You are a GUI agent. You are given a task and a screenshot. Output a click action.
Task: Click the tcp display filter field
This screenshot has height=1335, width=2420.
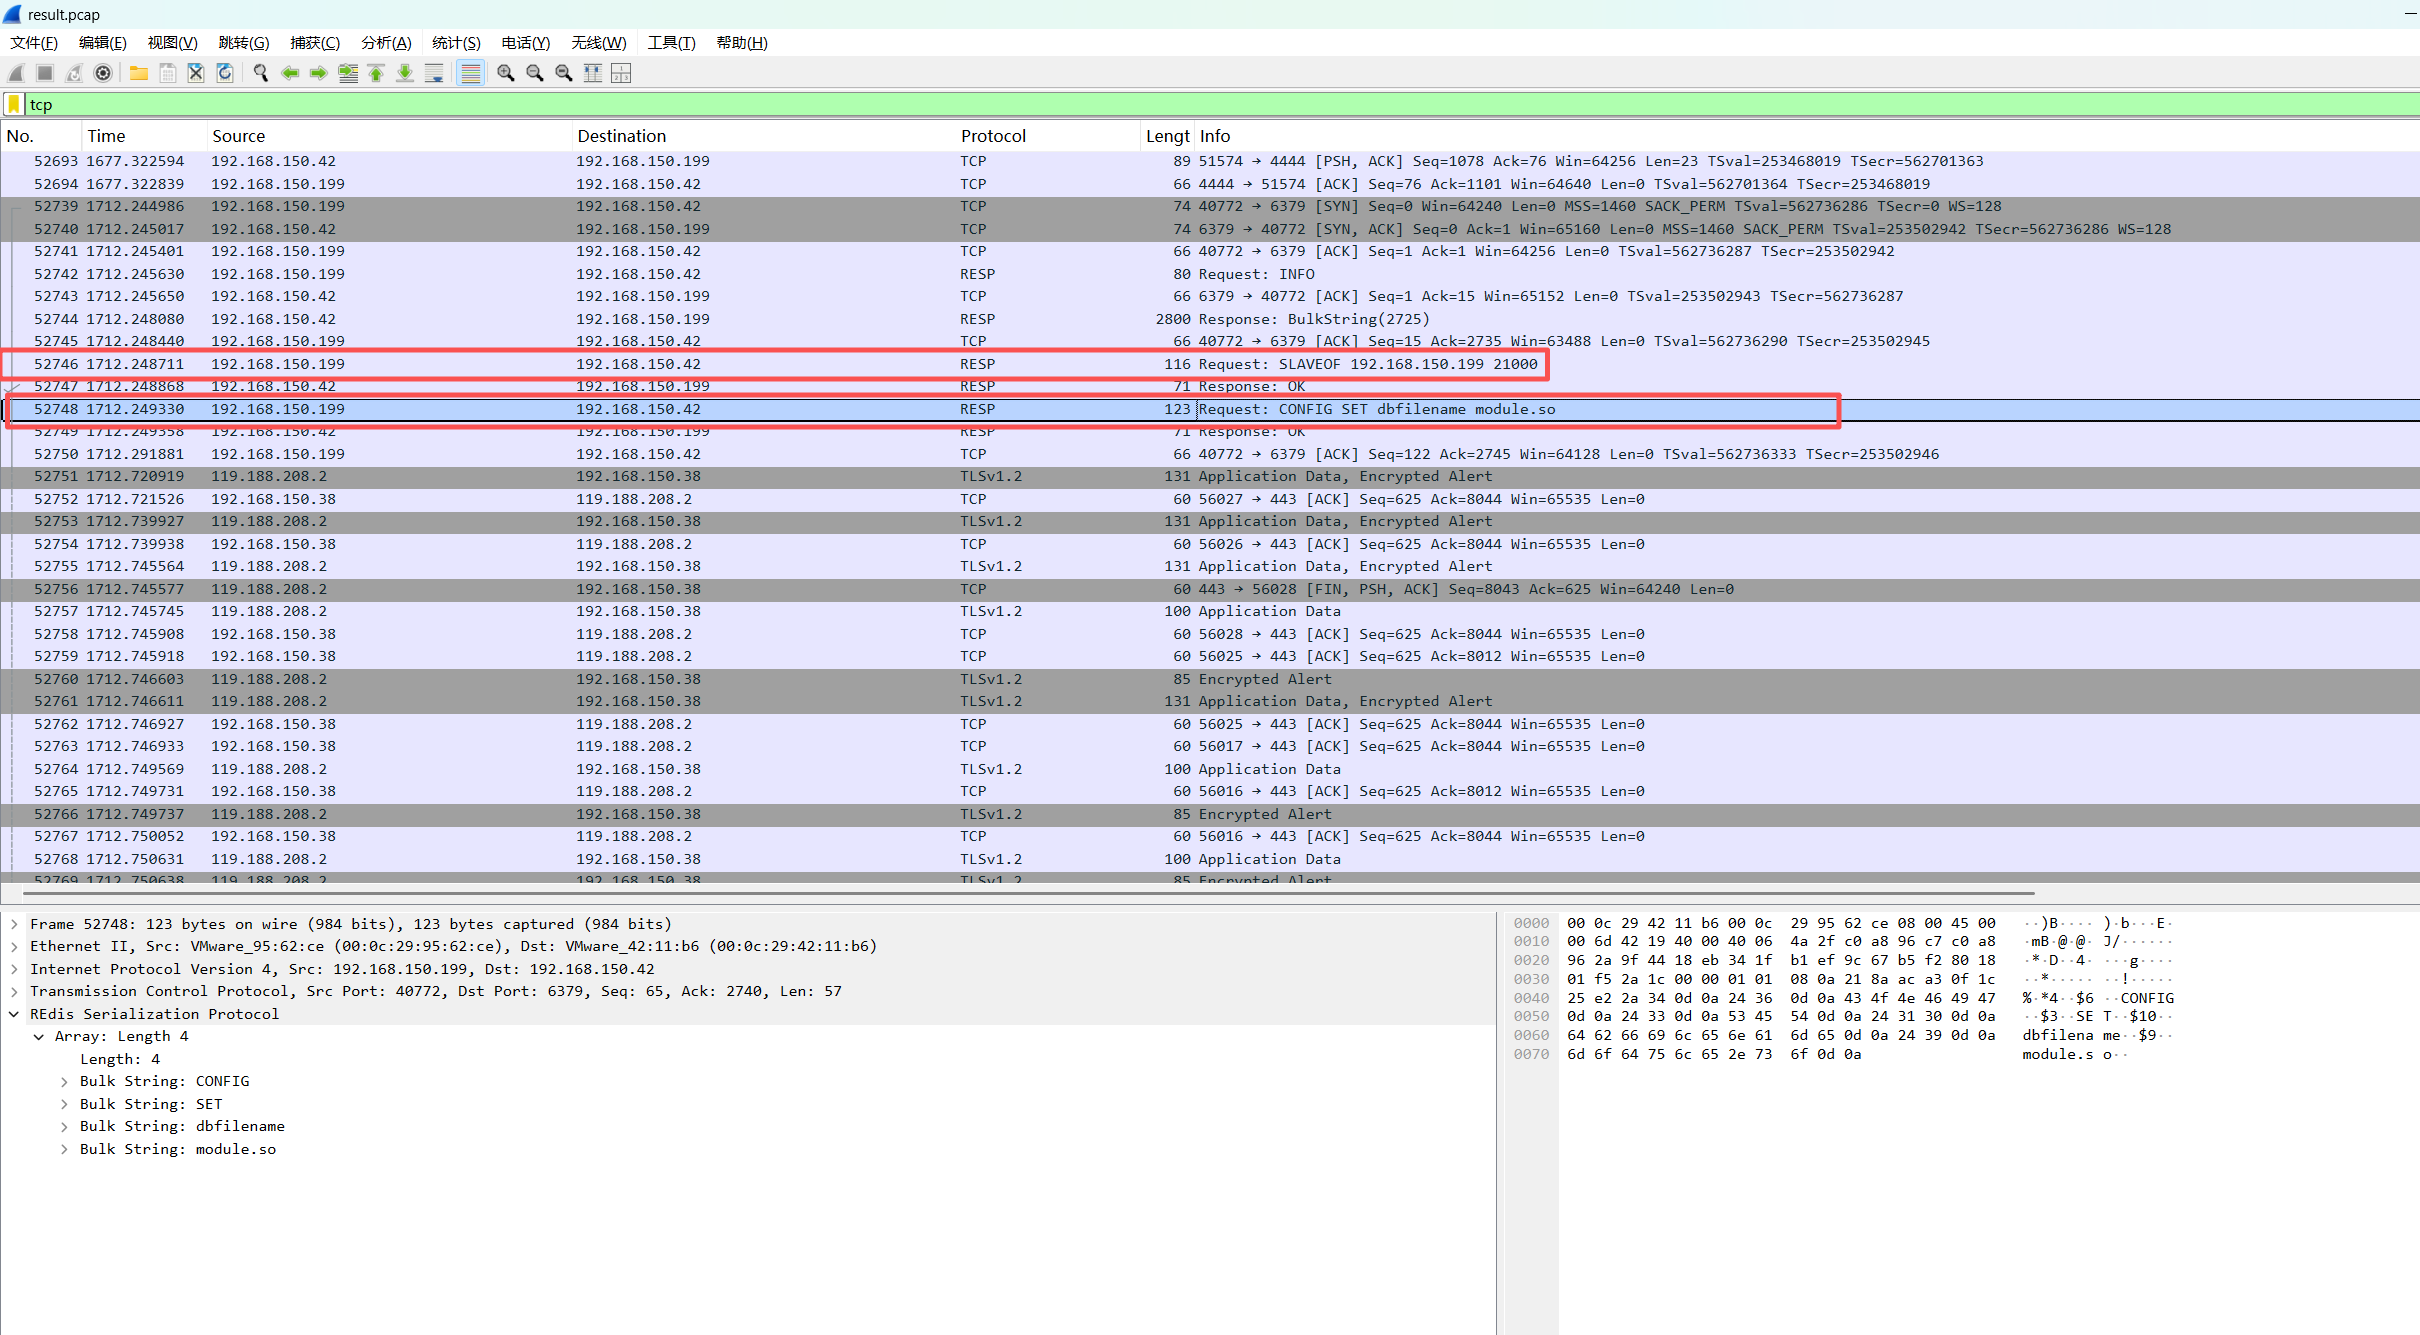pos(1200,104)
